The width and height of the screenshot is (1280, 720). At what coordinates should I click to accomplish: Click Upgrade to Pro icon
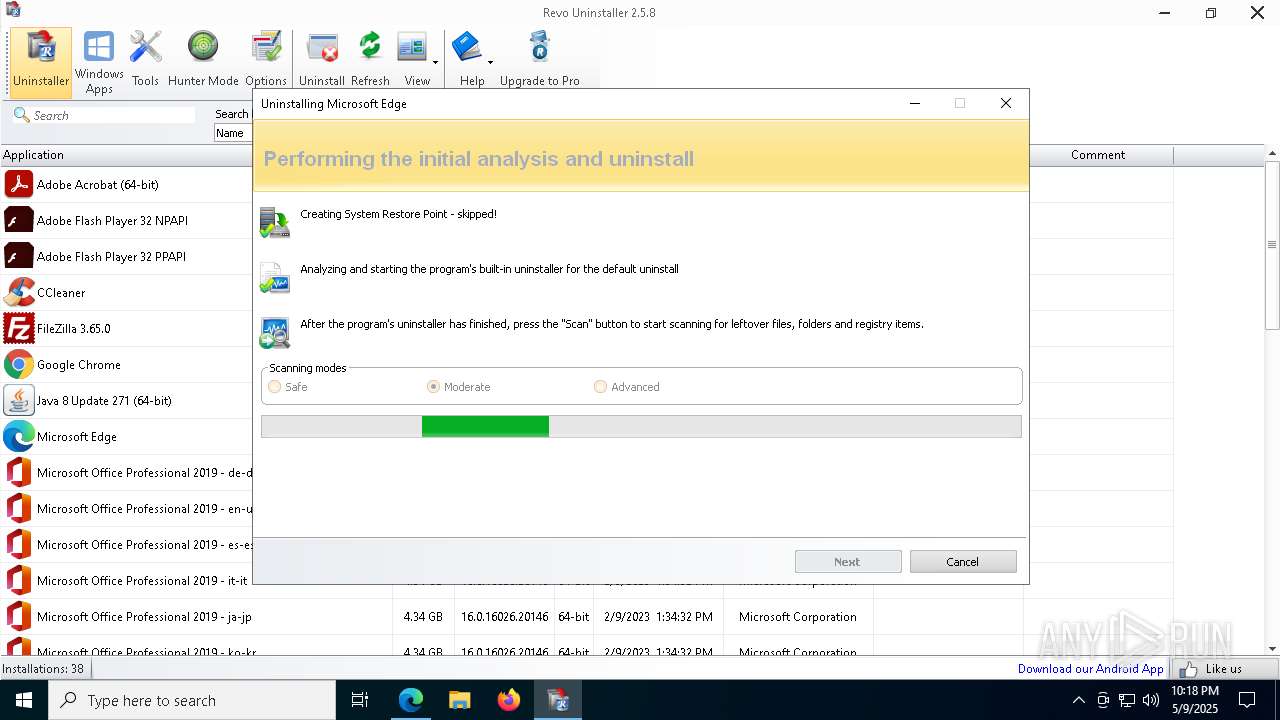(x=540, y=60)
